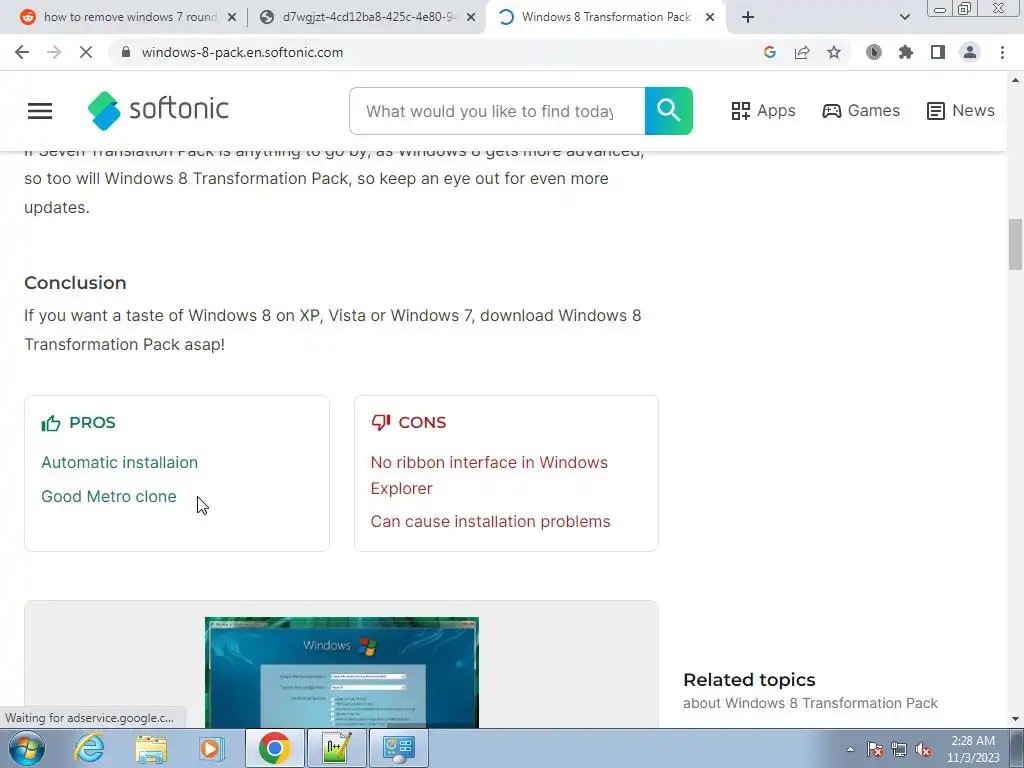Click the installer screenshot thumbnail
The height and width of the screenshot is (768, 1024).
click(x=342, y=672)
